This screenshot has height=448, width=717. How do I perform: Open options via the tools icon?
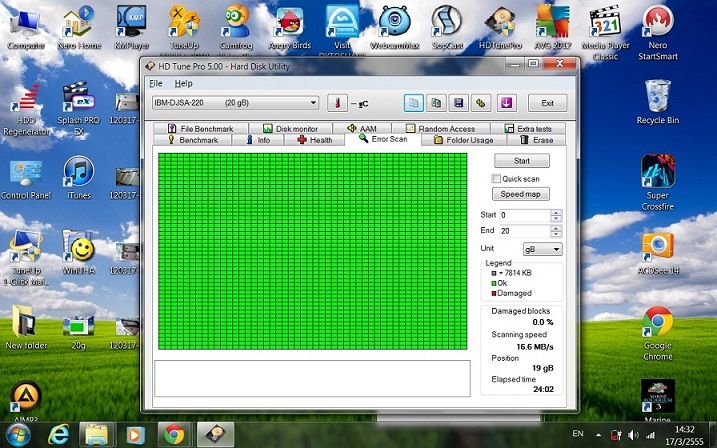(x=480, y=103)
